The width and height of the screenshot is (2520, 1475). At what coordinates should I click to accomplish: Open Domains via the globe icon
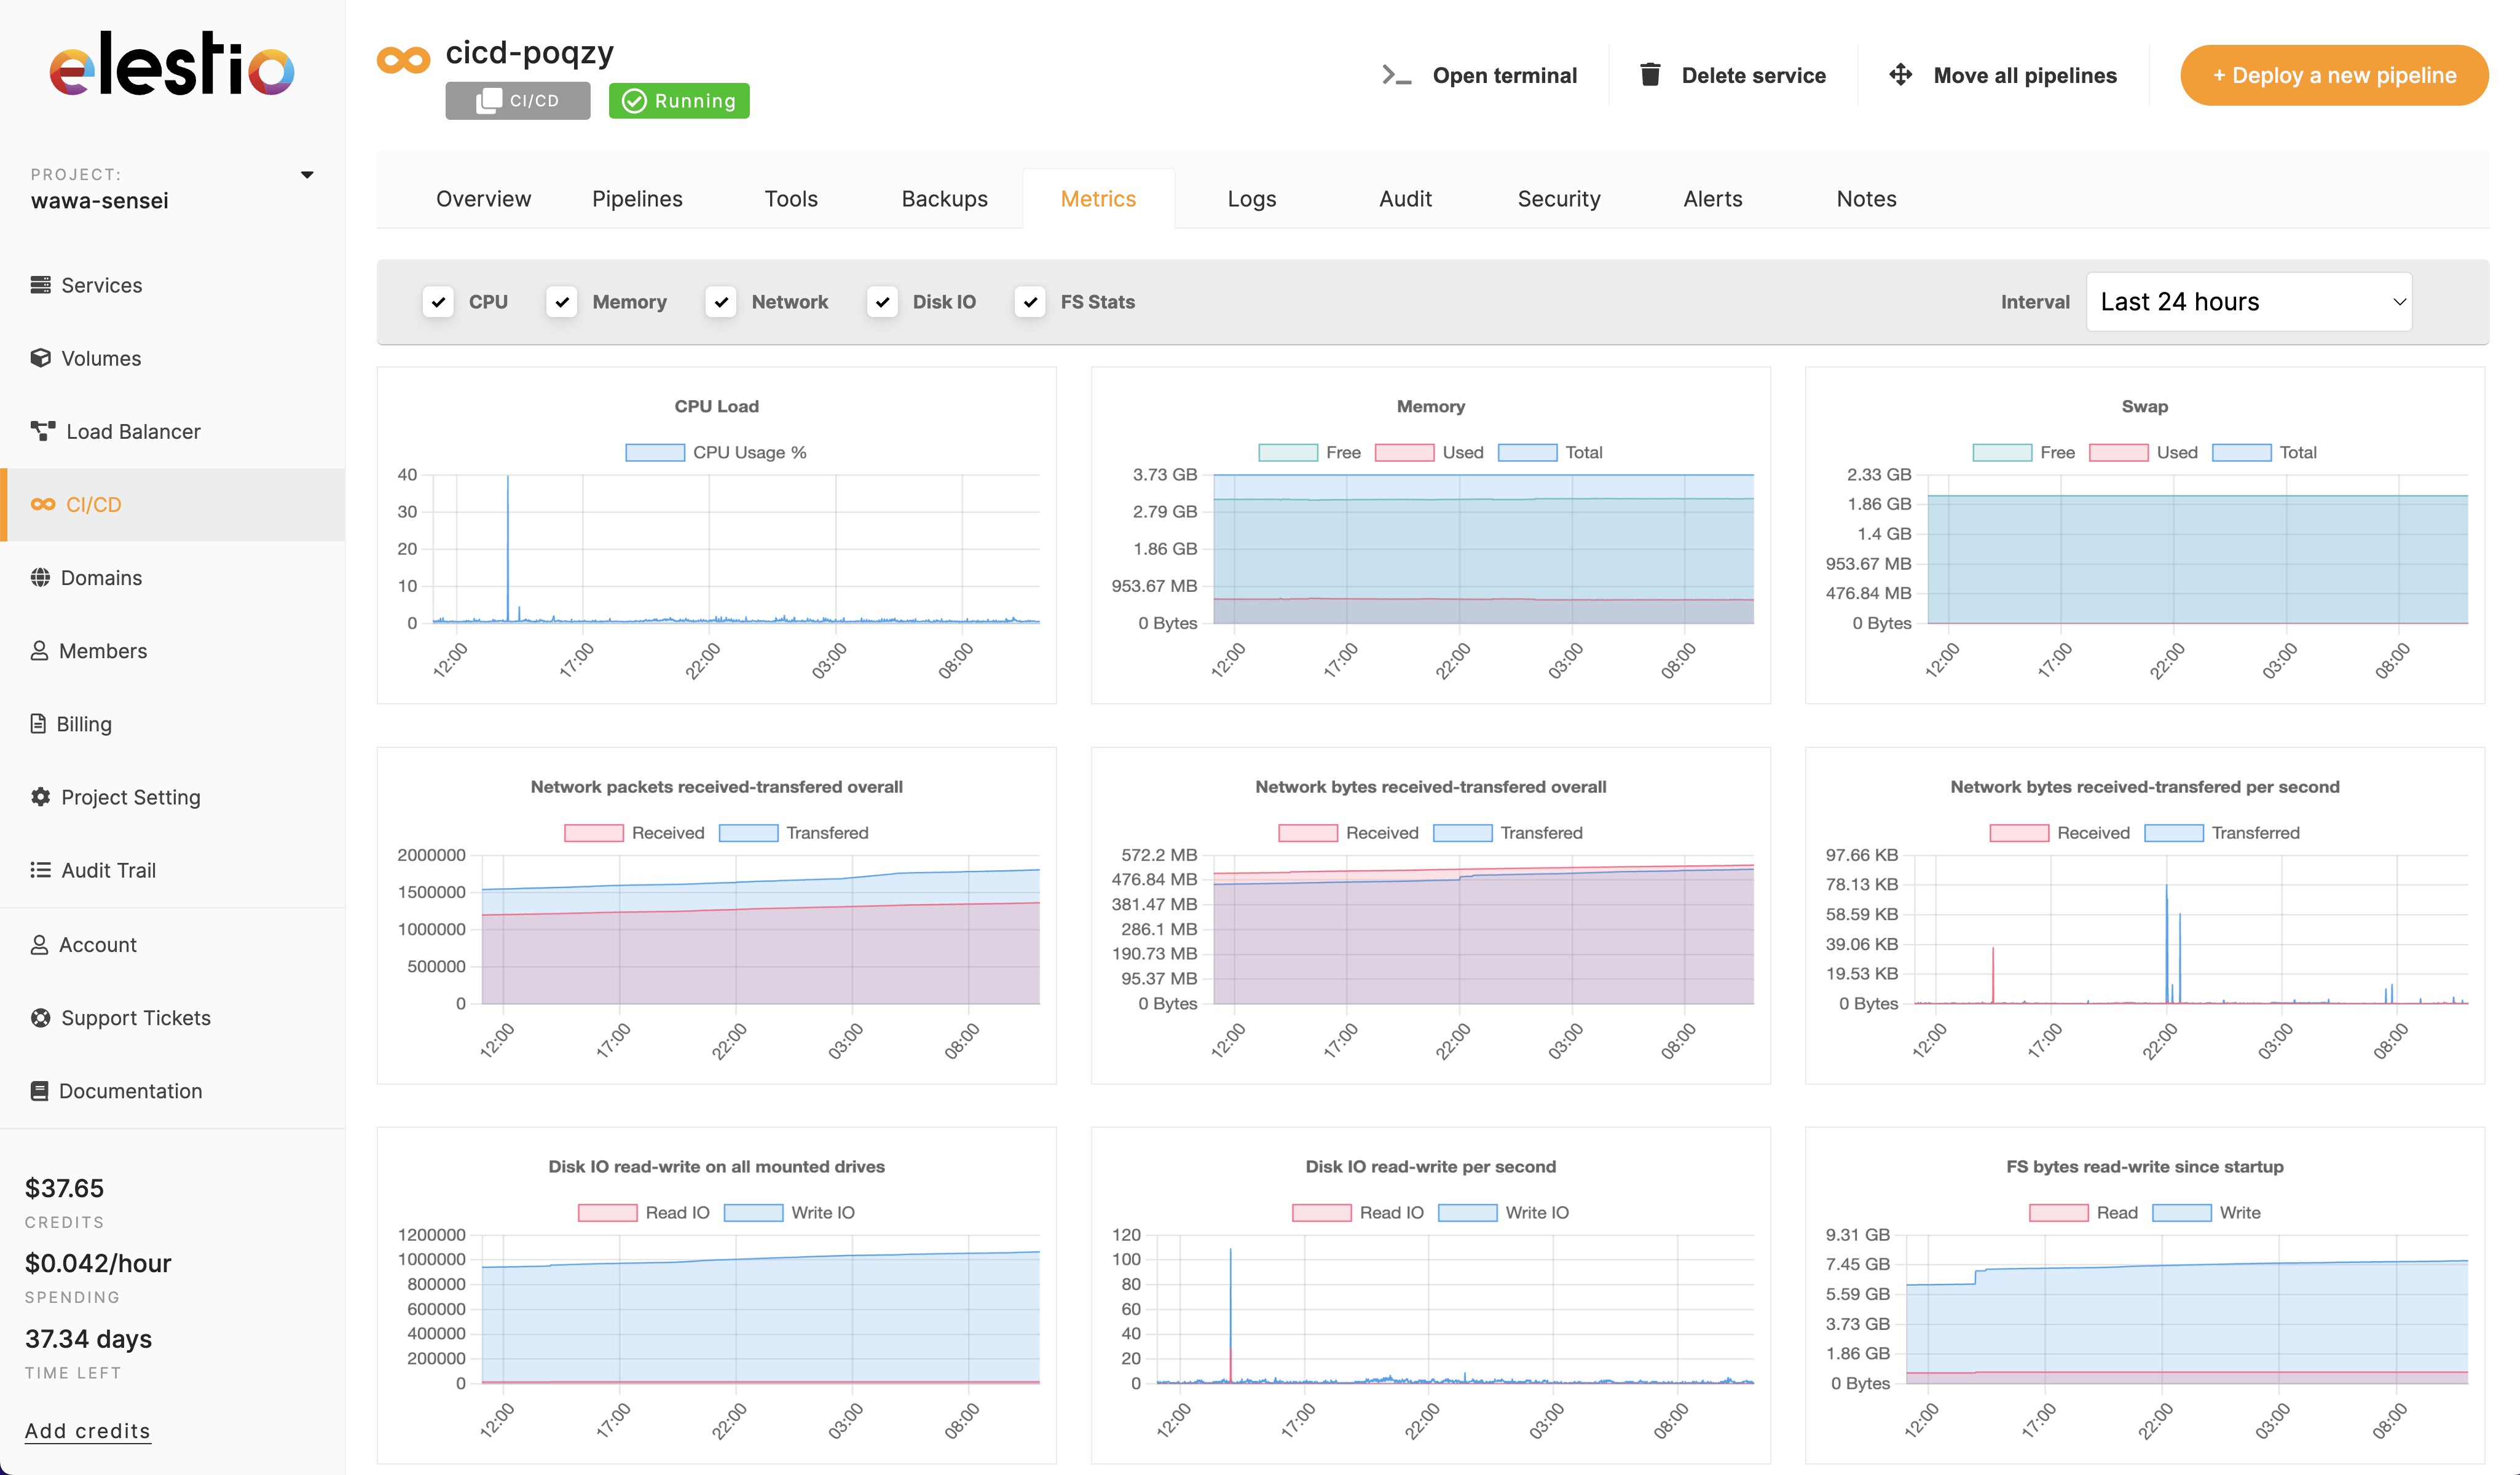point(40,577)
